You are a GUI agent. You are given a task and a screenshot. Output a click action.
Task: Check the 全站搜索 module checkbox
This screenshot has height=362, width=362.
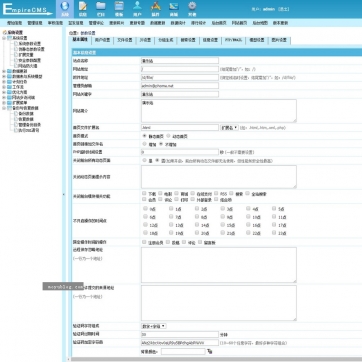click(x=247, y=193)
